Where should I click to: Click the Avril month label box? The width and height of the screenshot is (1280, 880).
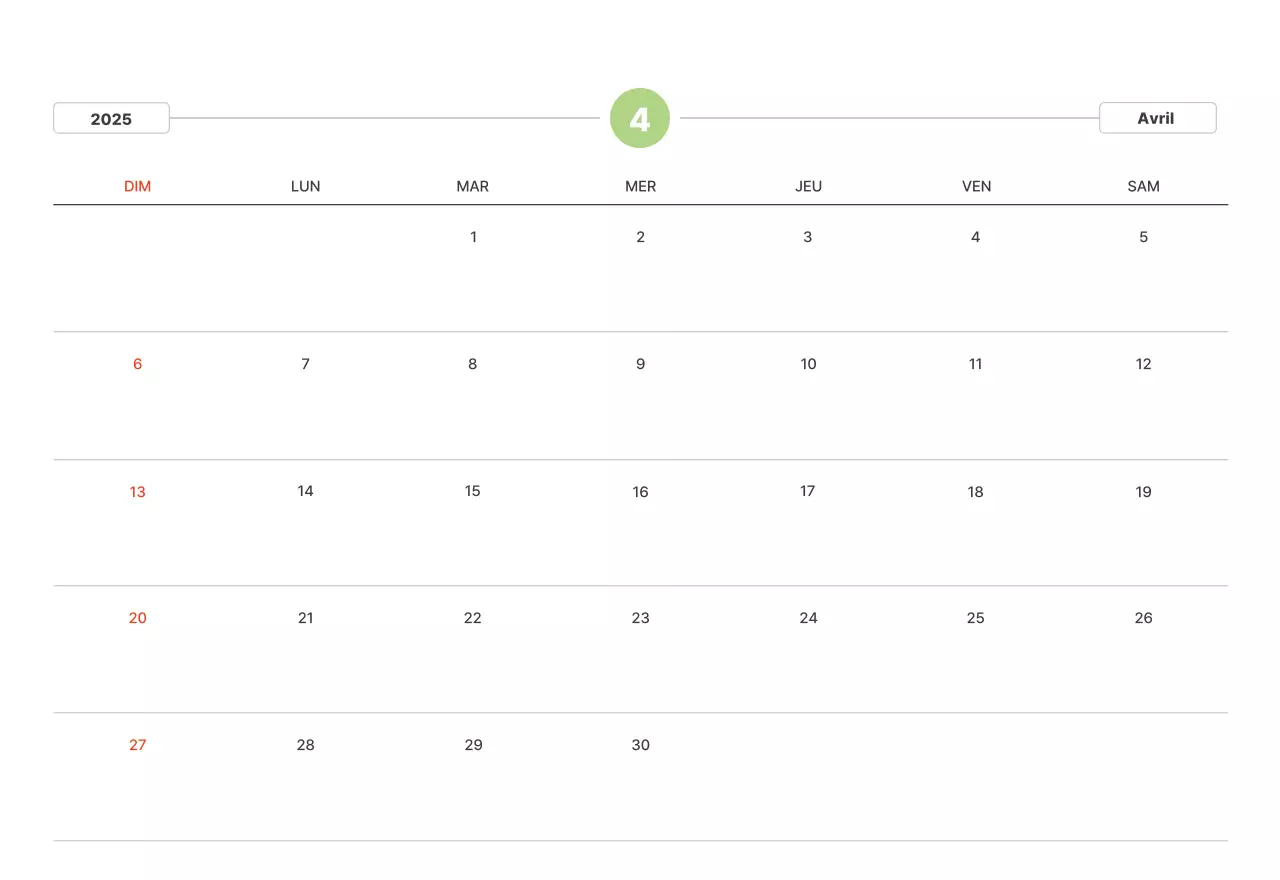[1157, 118]
